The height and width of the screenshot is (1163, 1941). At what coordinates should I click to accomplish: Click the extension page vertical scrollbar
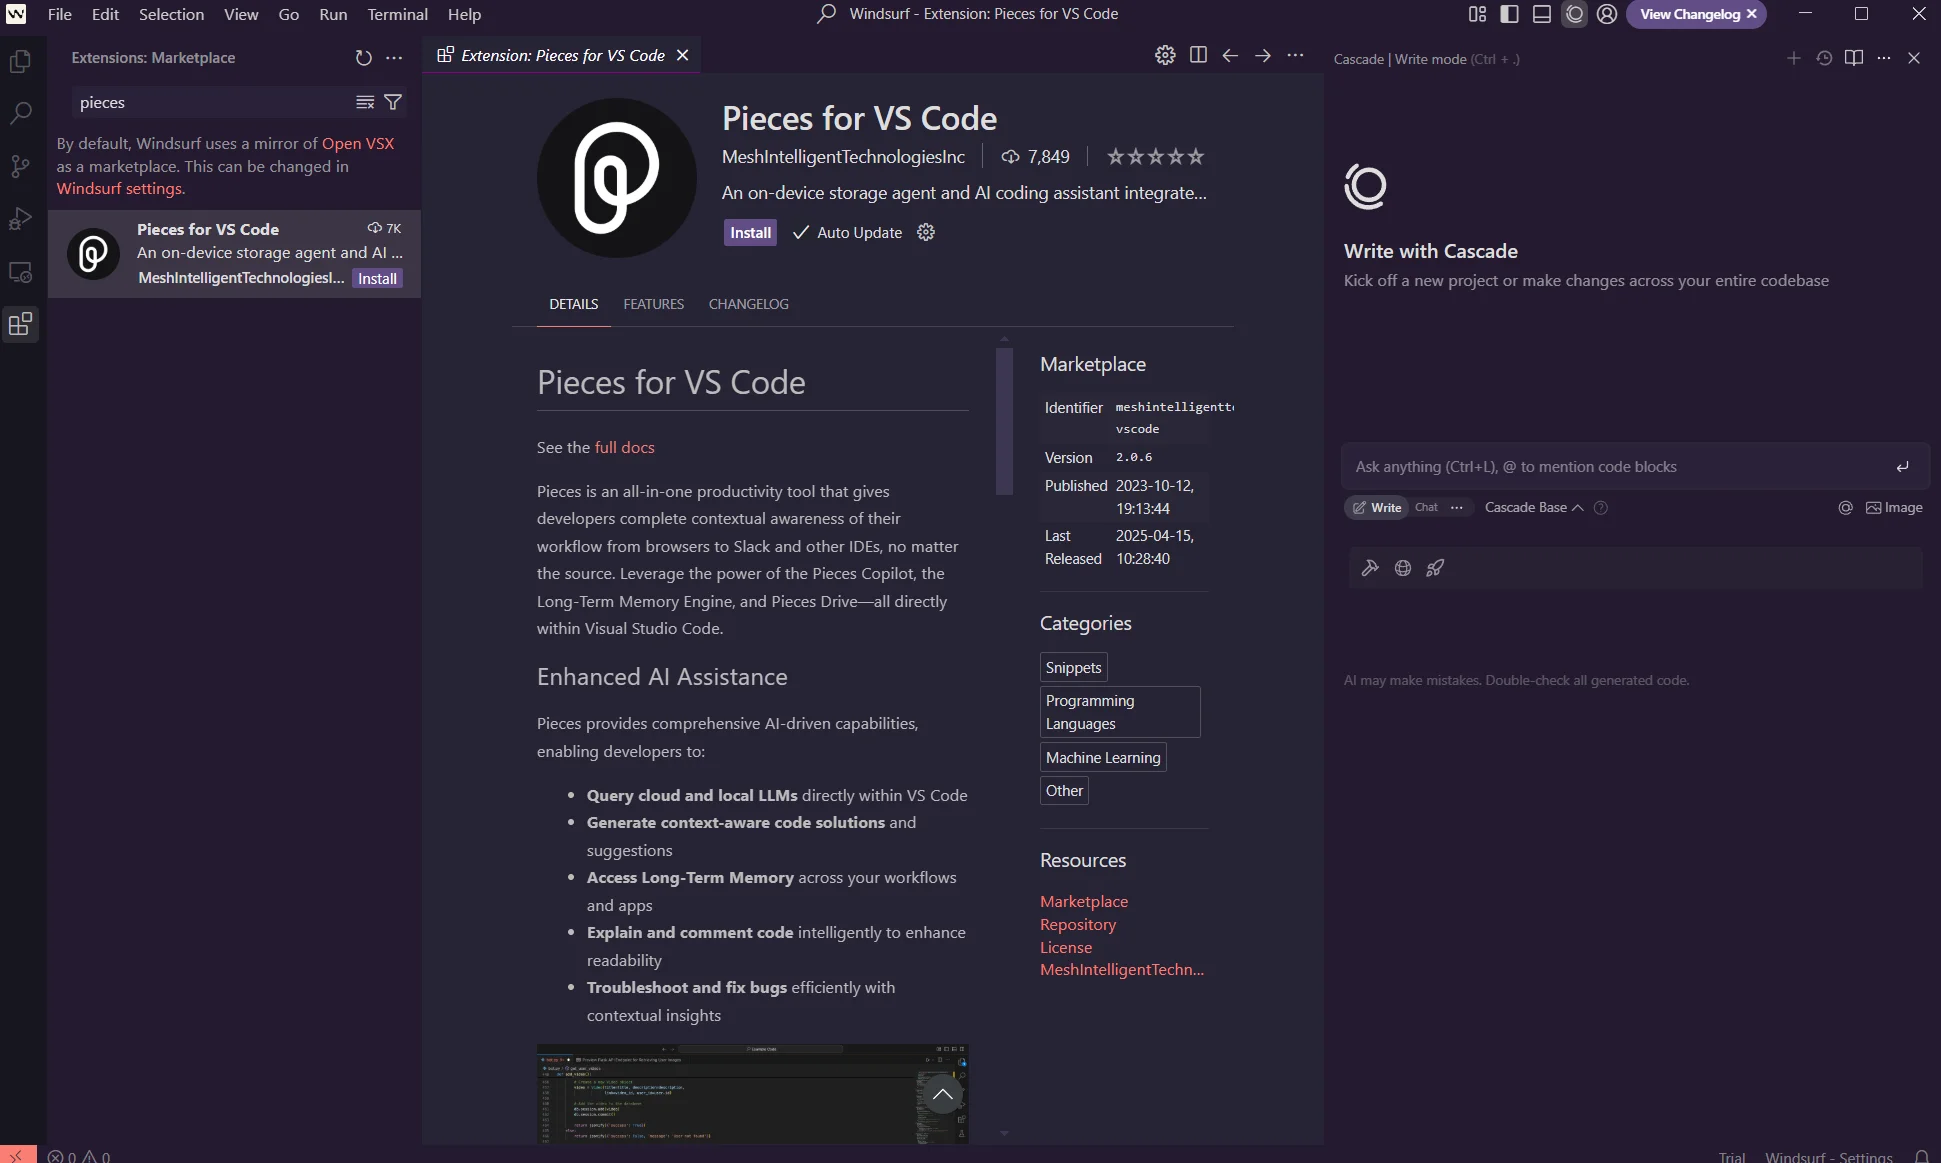click(1004, 421)
